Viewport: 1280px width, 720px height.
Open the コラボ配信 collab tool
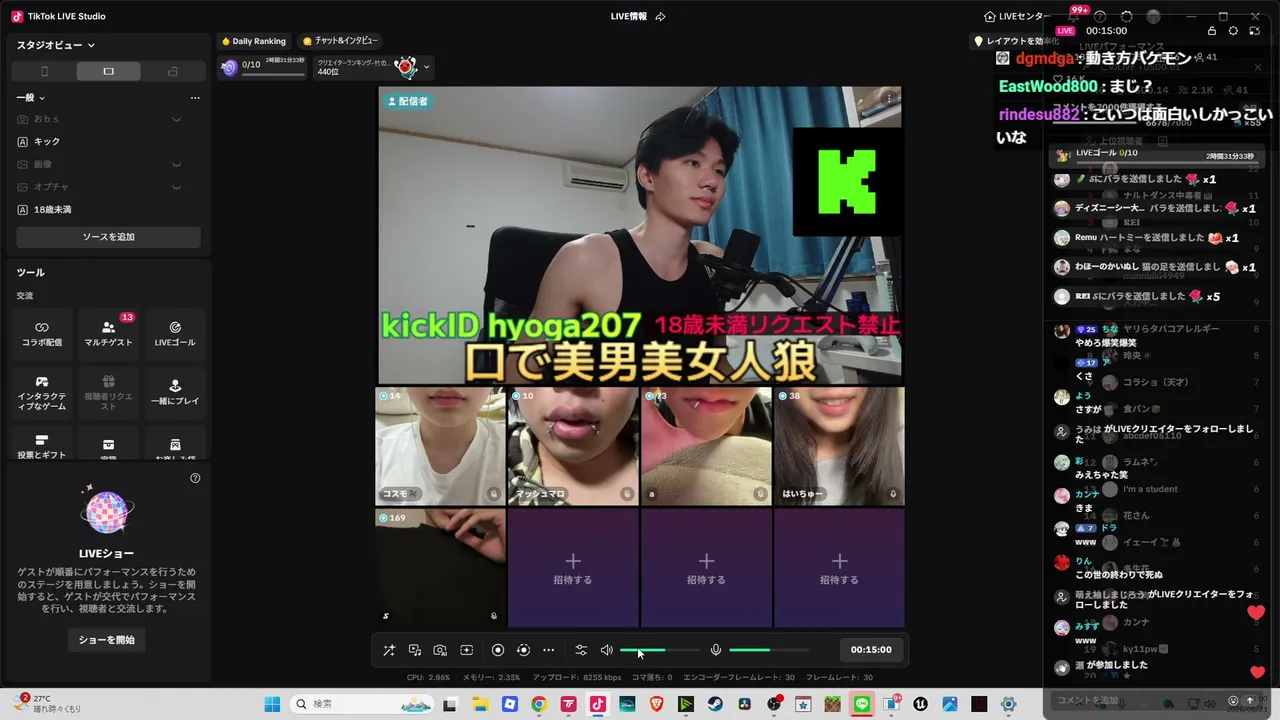click(x=42, y=334)
